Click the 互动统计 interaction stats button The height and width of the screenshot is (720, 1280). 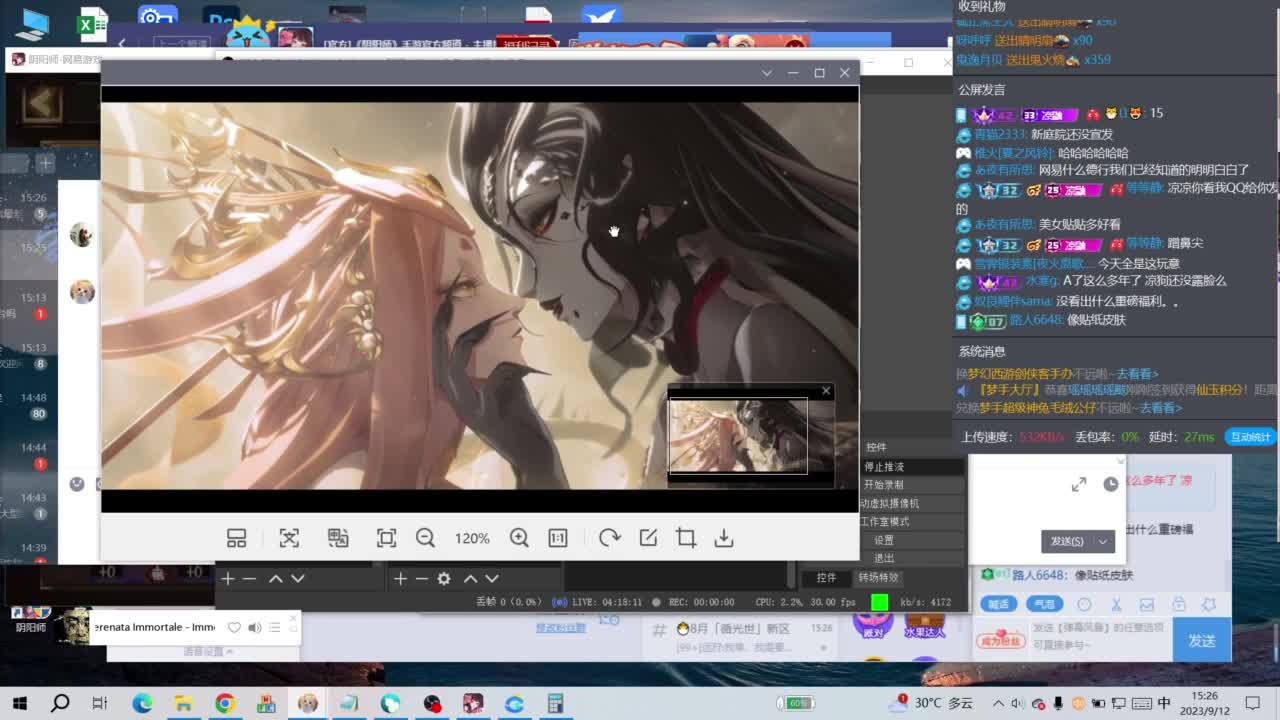(1250, 437)
